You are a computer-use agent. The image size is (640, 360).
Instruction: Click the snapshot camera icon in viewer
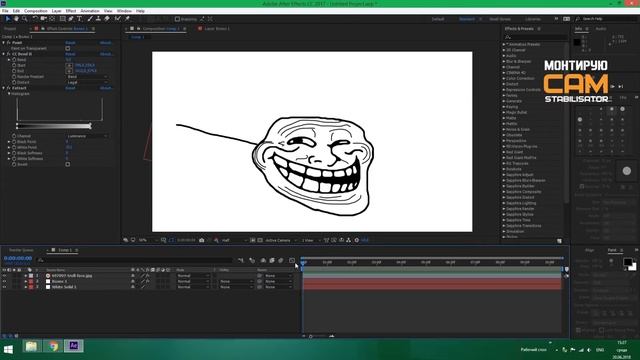tap(202, 240)
